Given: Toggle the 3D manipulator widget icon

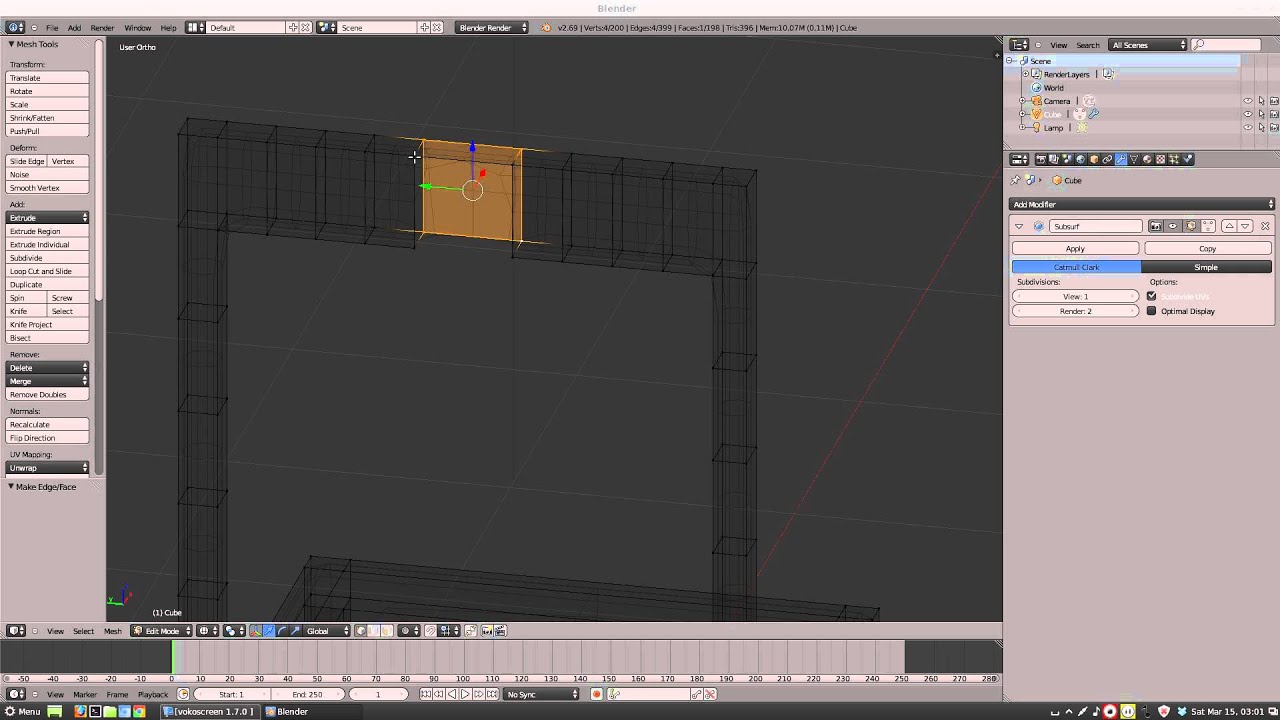Looking at the screenshot, I should tap(256, 631).
